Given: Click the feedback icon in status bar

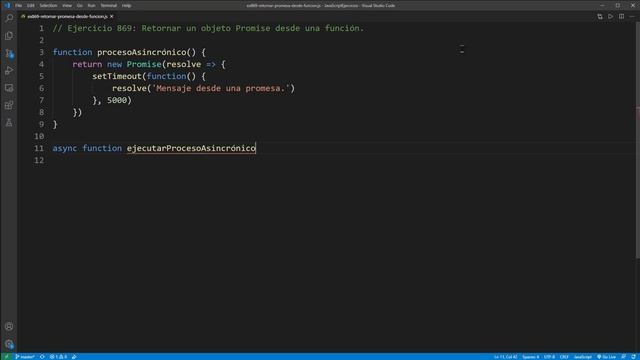Looking at the screenshot, I should click(x=624, y=357).
